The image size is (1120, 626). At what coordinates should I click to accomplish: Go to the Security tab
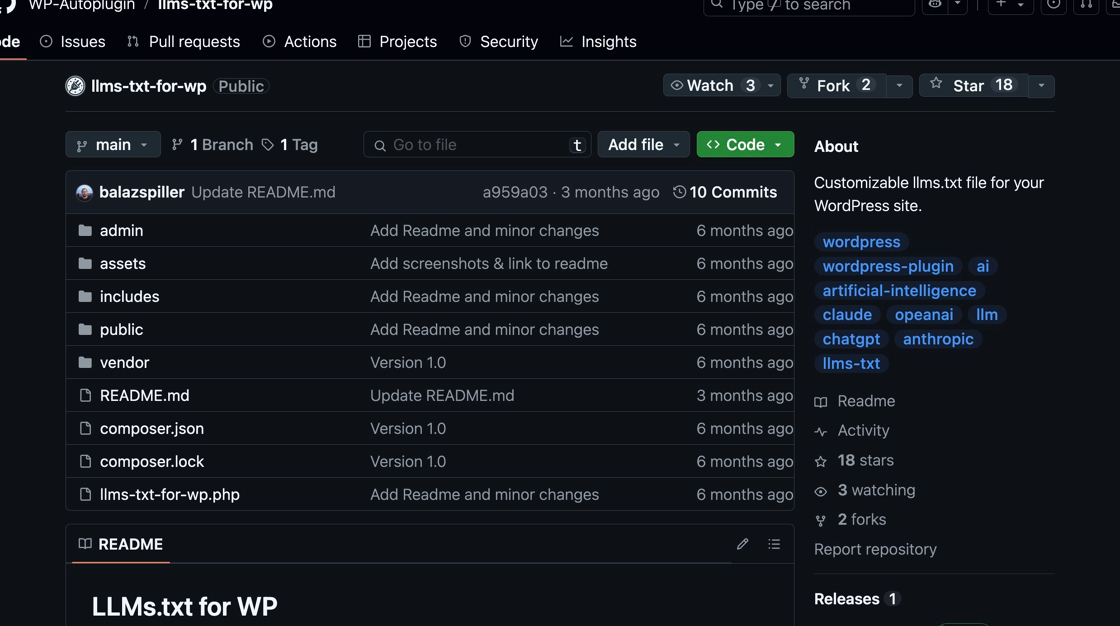pos(498,41)
